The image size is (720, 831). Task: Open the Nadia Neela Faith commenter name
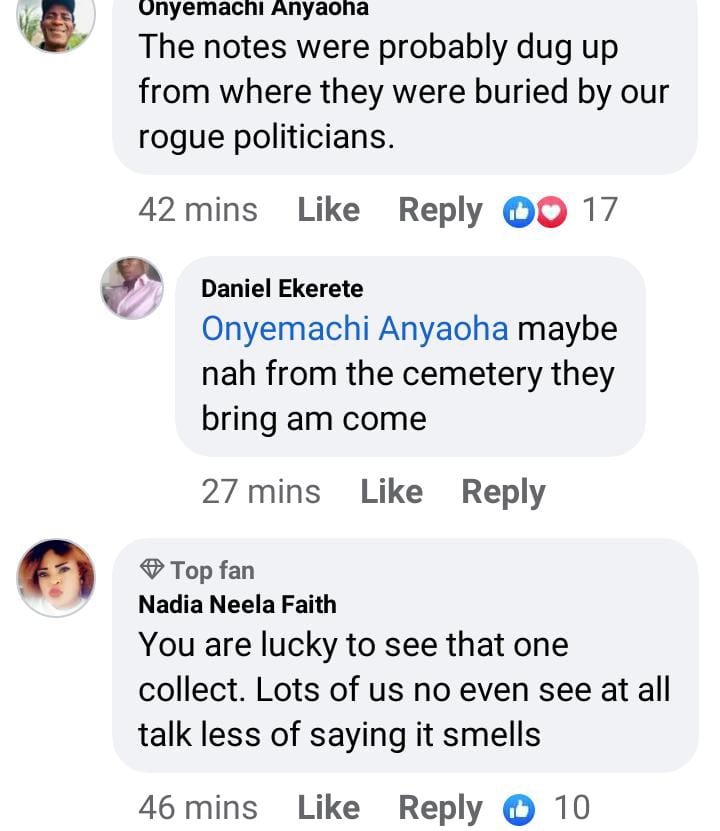coord(237,604)
